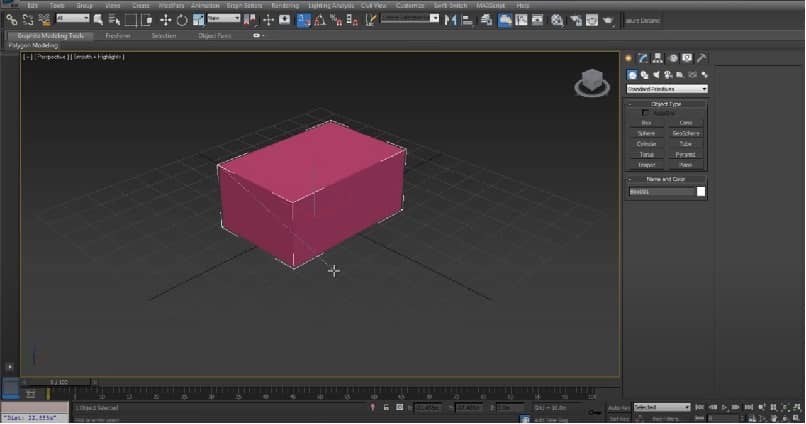This screenshot has width=806, height=424.
Task: Select the Cameras category icon
Action: point(668,75)
